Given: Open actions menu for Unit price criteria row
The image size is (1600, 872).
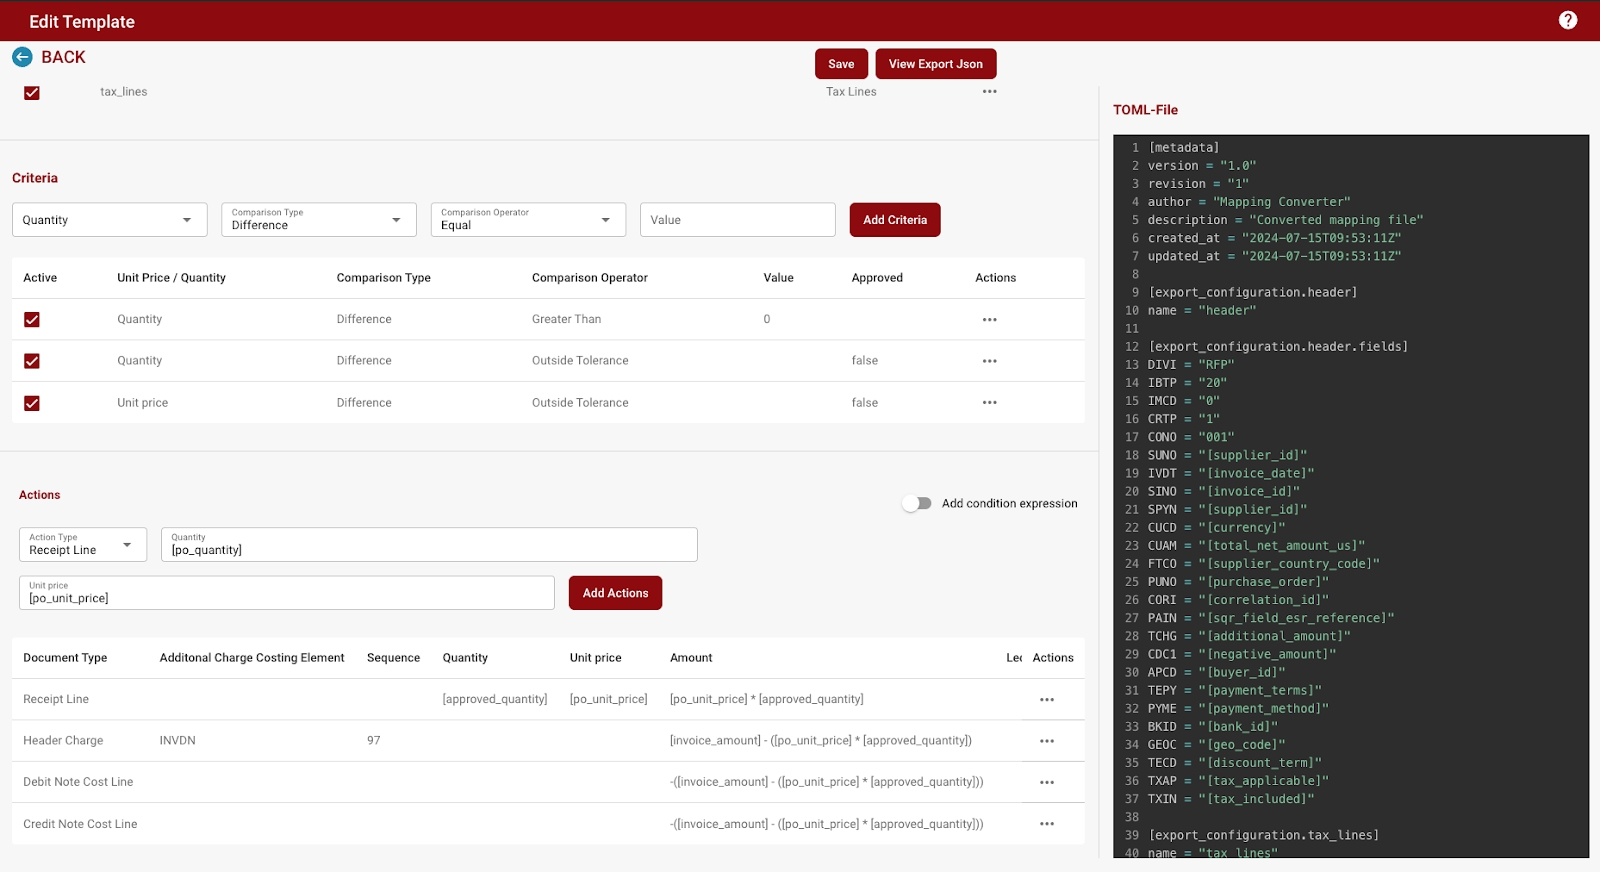Looking at the screenshot, I should pyautogui.click(x=989, y=403).
